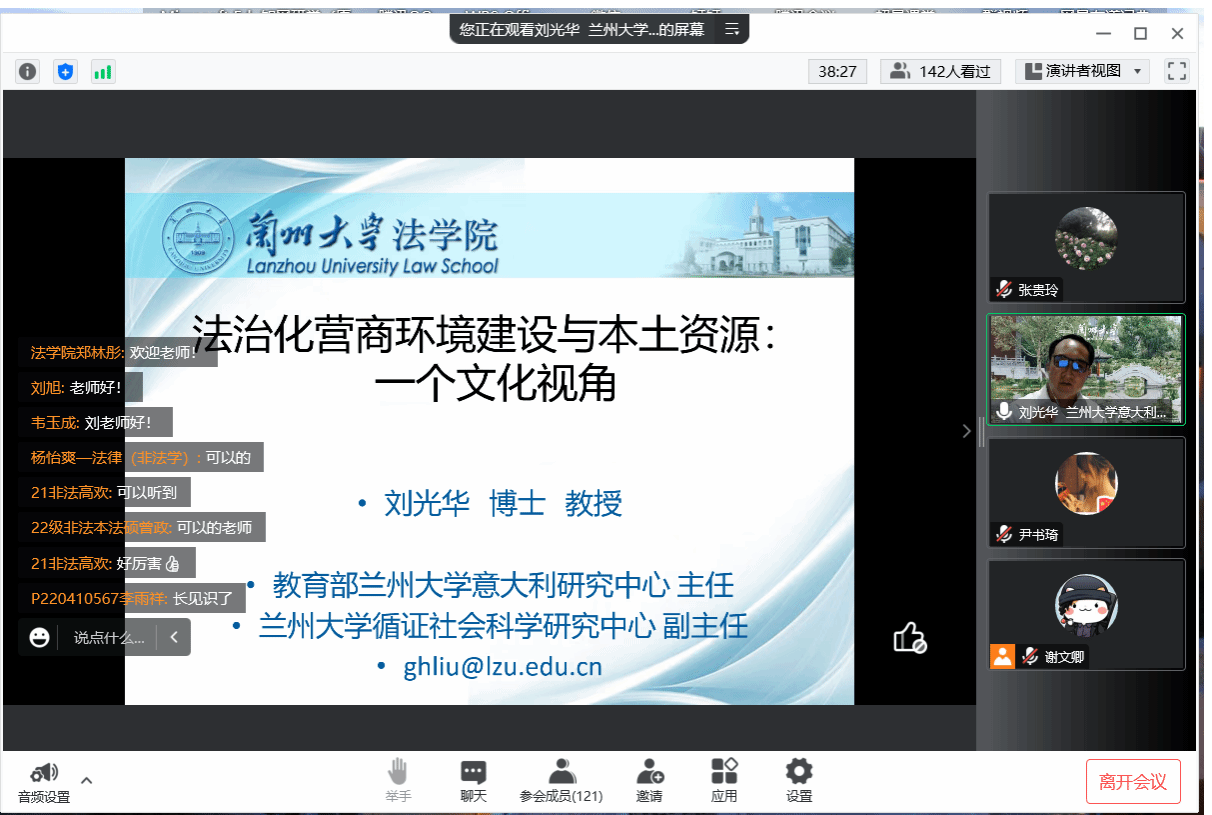Click the slide line 教育部兰州大学意大利研究中心 主任
Viewport: 1212px width, 815px height.
[504, 584]
